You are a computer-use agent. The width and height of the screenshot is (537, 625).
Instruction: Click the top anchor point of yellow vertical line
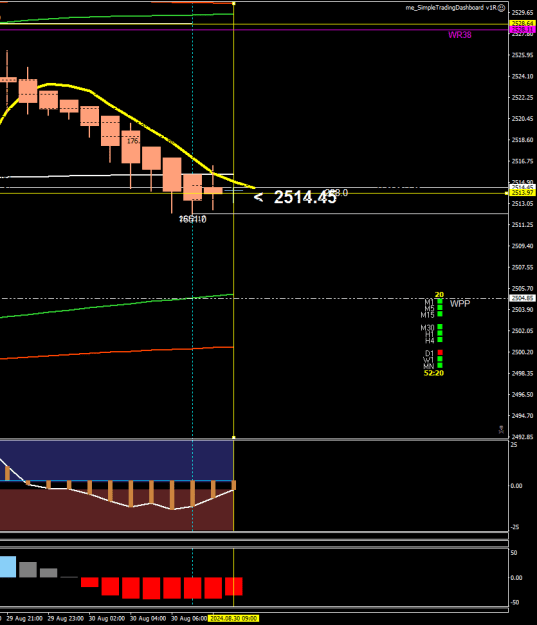(234, 3)
